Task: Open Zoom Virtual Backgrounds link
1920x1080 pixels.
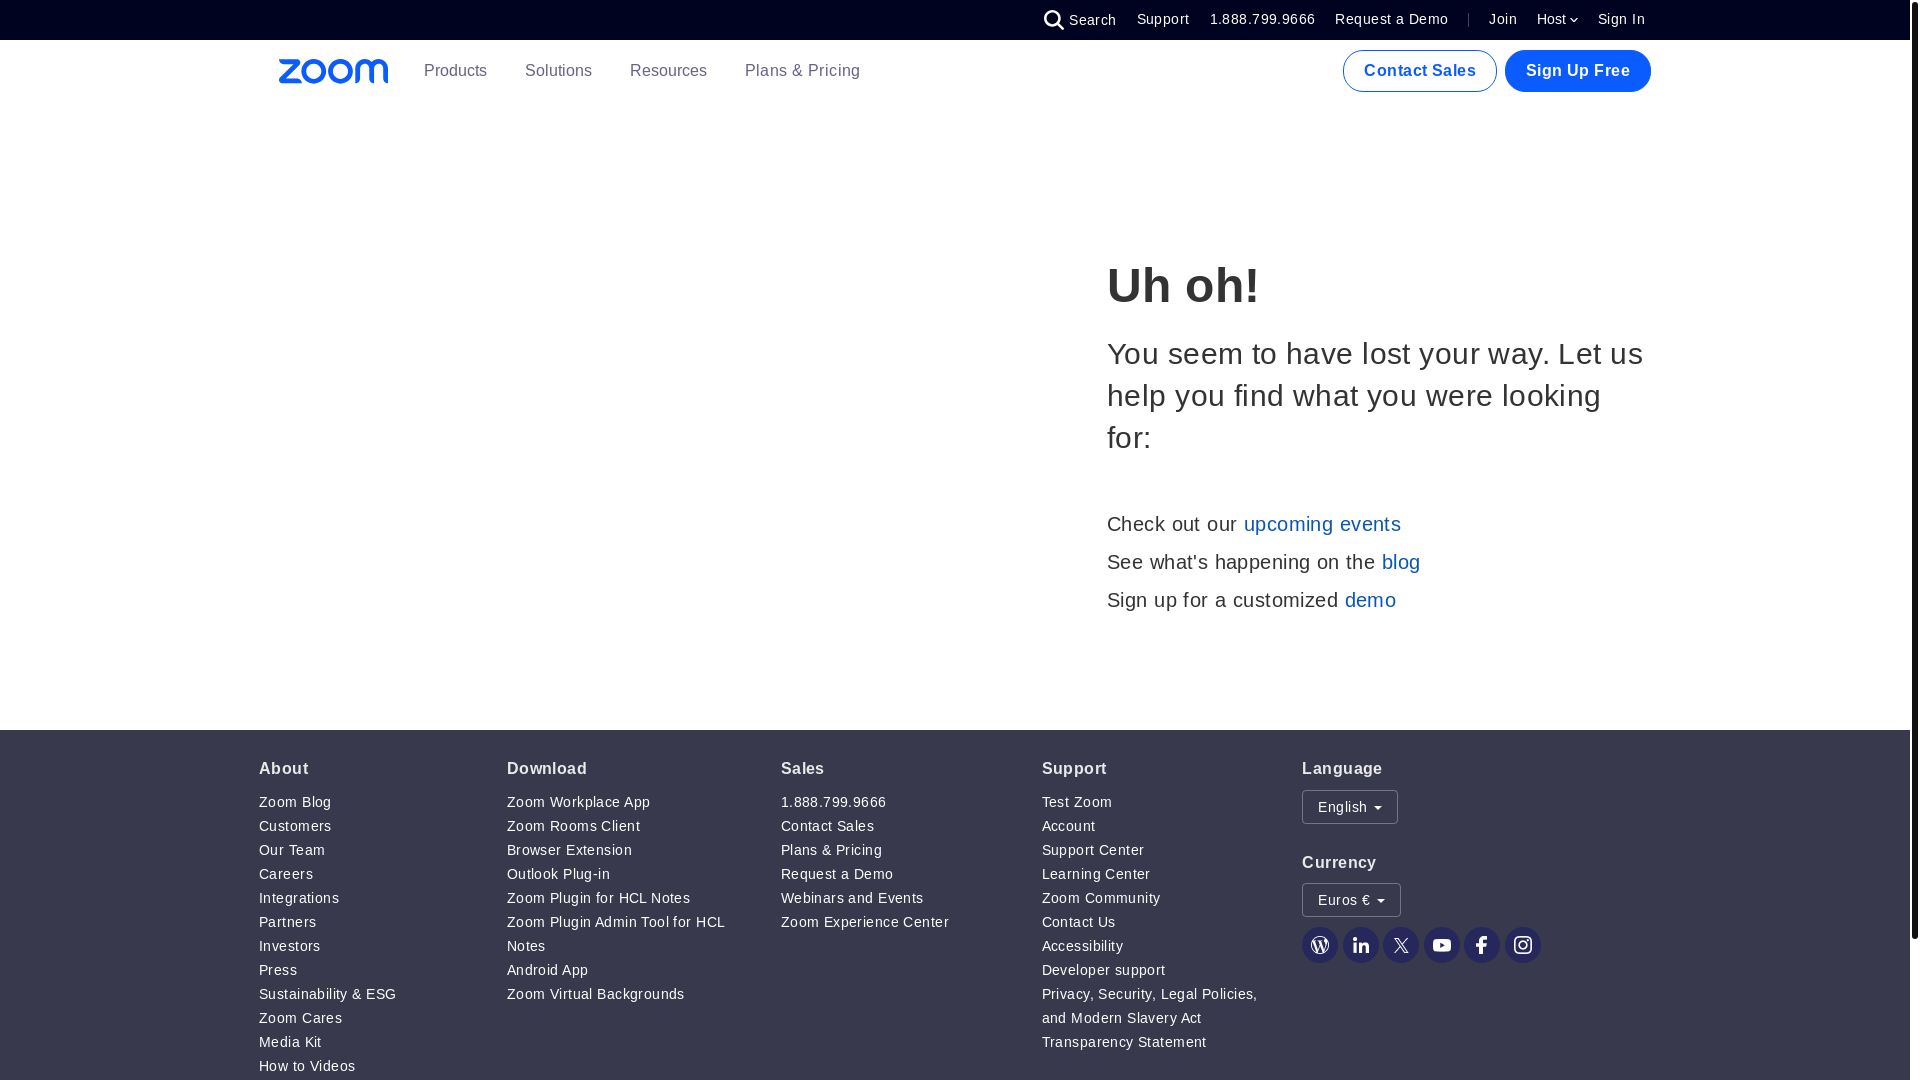Action: 595,994
